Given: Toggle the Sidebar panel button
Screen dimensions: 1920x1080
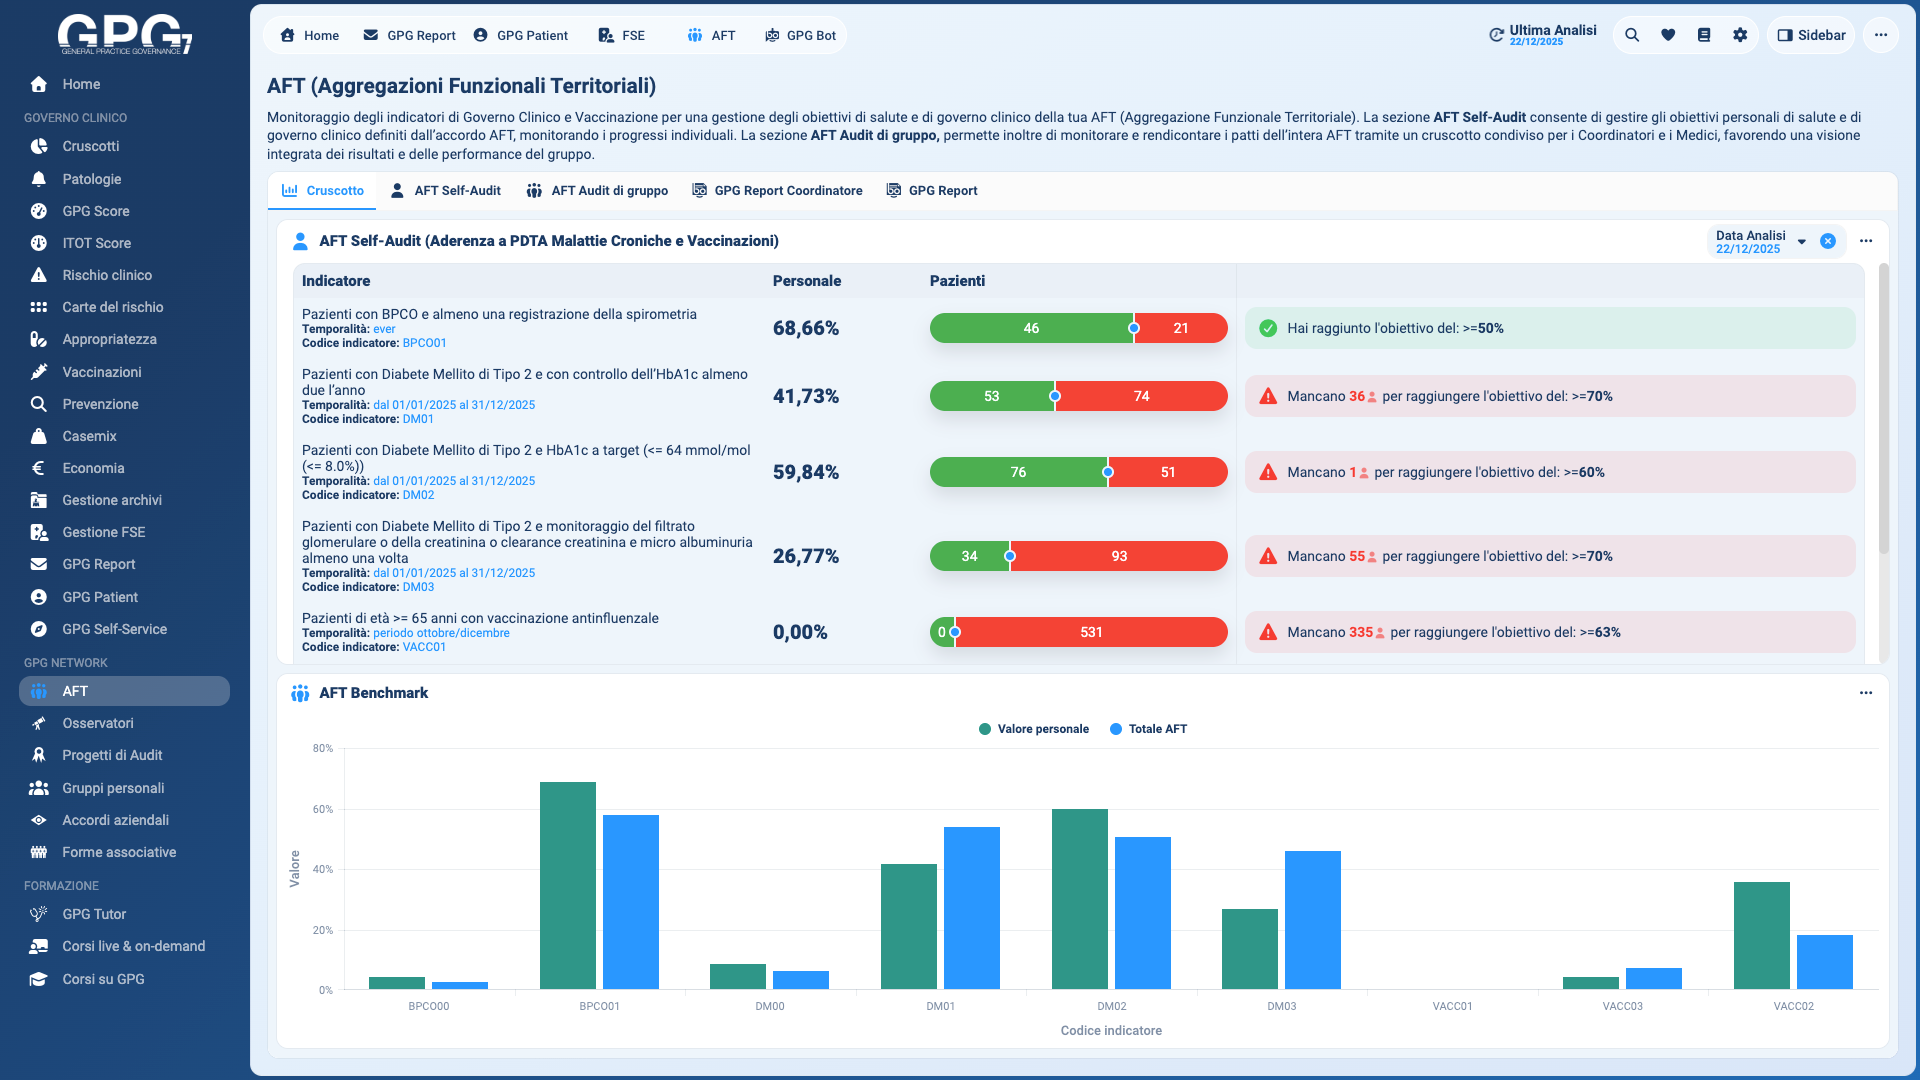Looking at the screenshot, I should click(1811, 35).
